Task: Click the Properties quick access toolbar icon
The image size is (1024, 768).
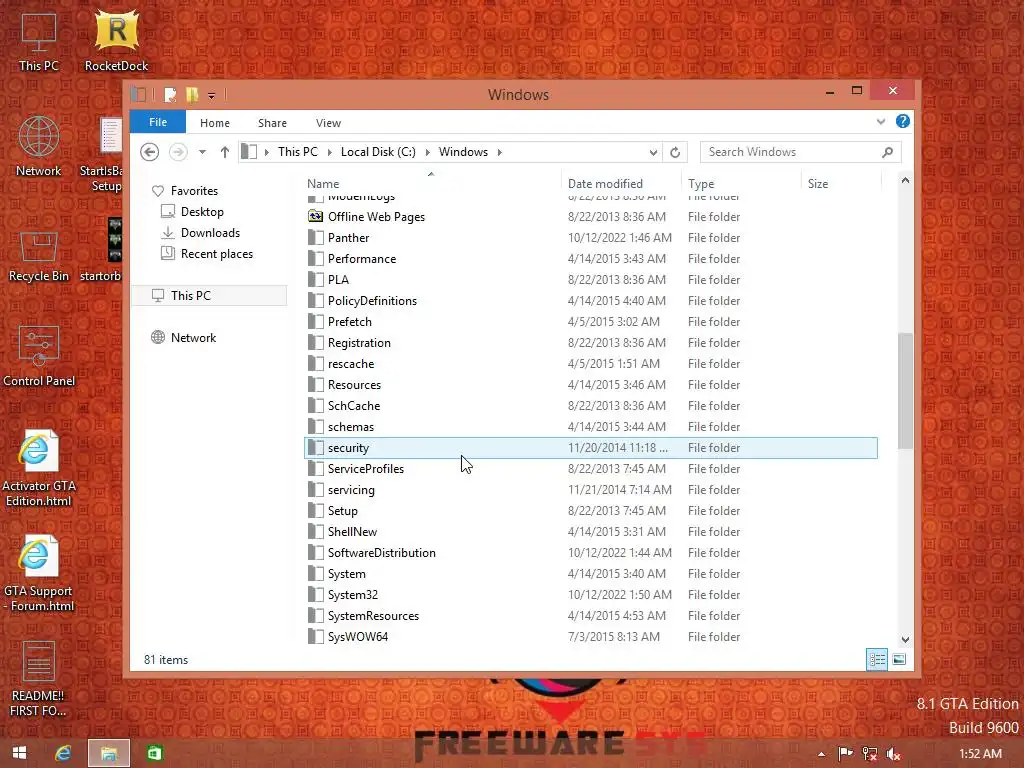Action: click(170, 95)
